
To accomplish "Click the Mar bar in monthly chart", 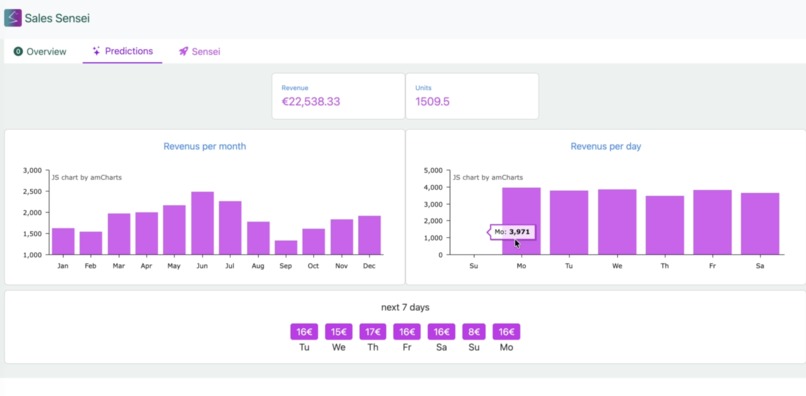I will pos(119,234).
